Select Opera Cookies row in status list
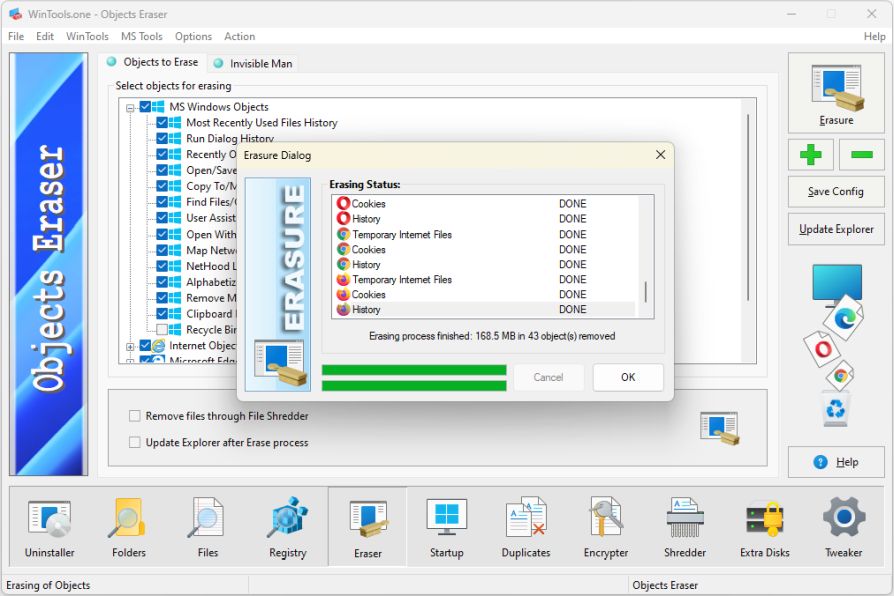Image resolution: width=894 pixels, height=596 pixels. 483,204
